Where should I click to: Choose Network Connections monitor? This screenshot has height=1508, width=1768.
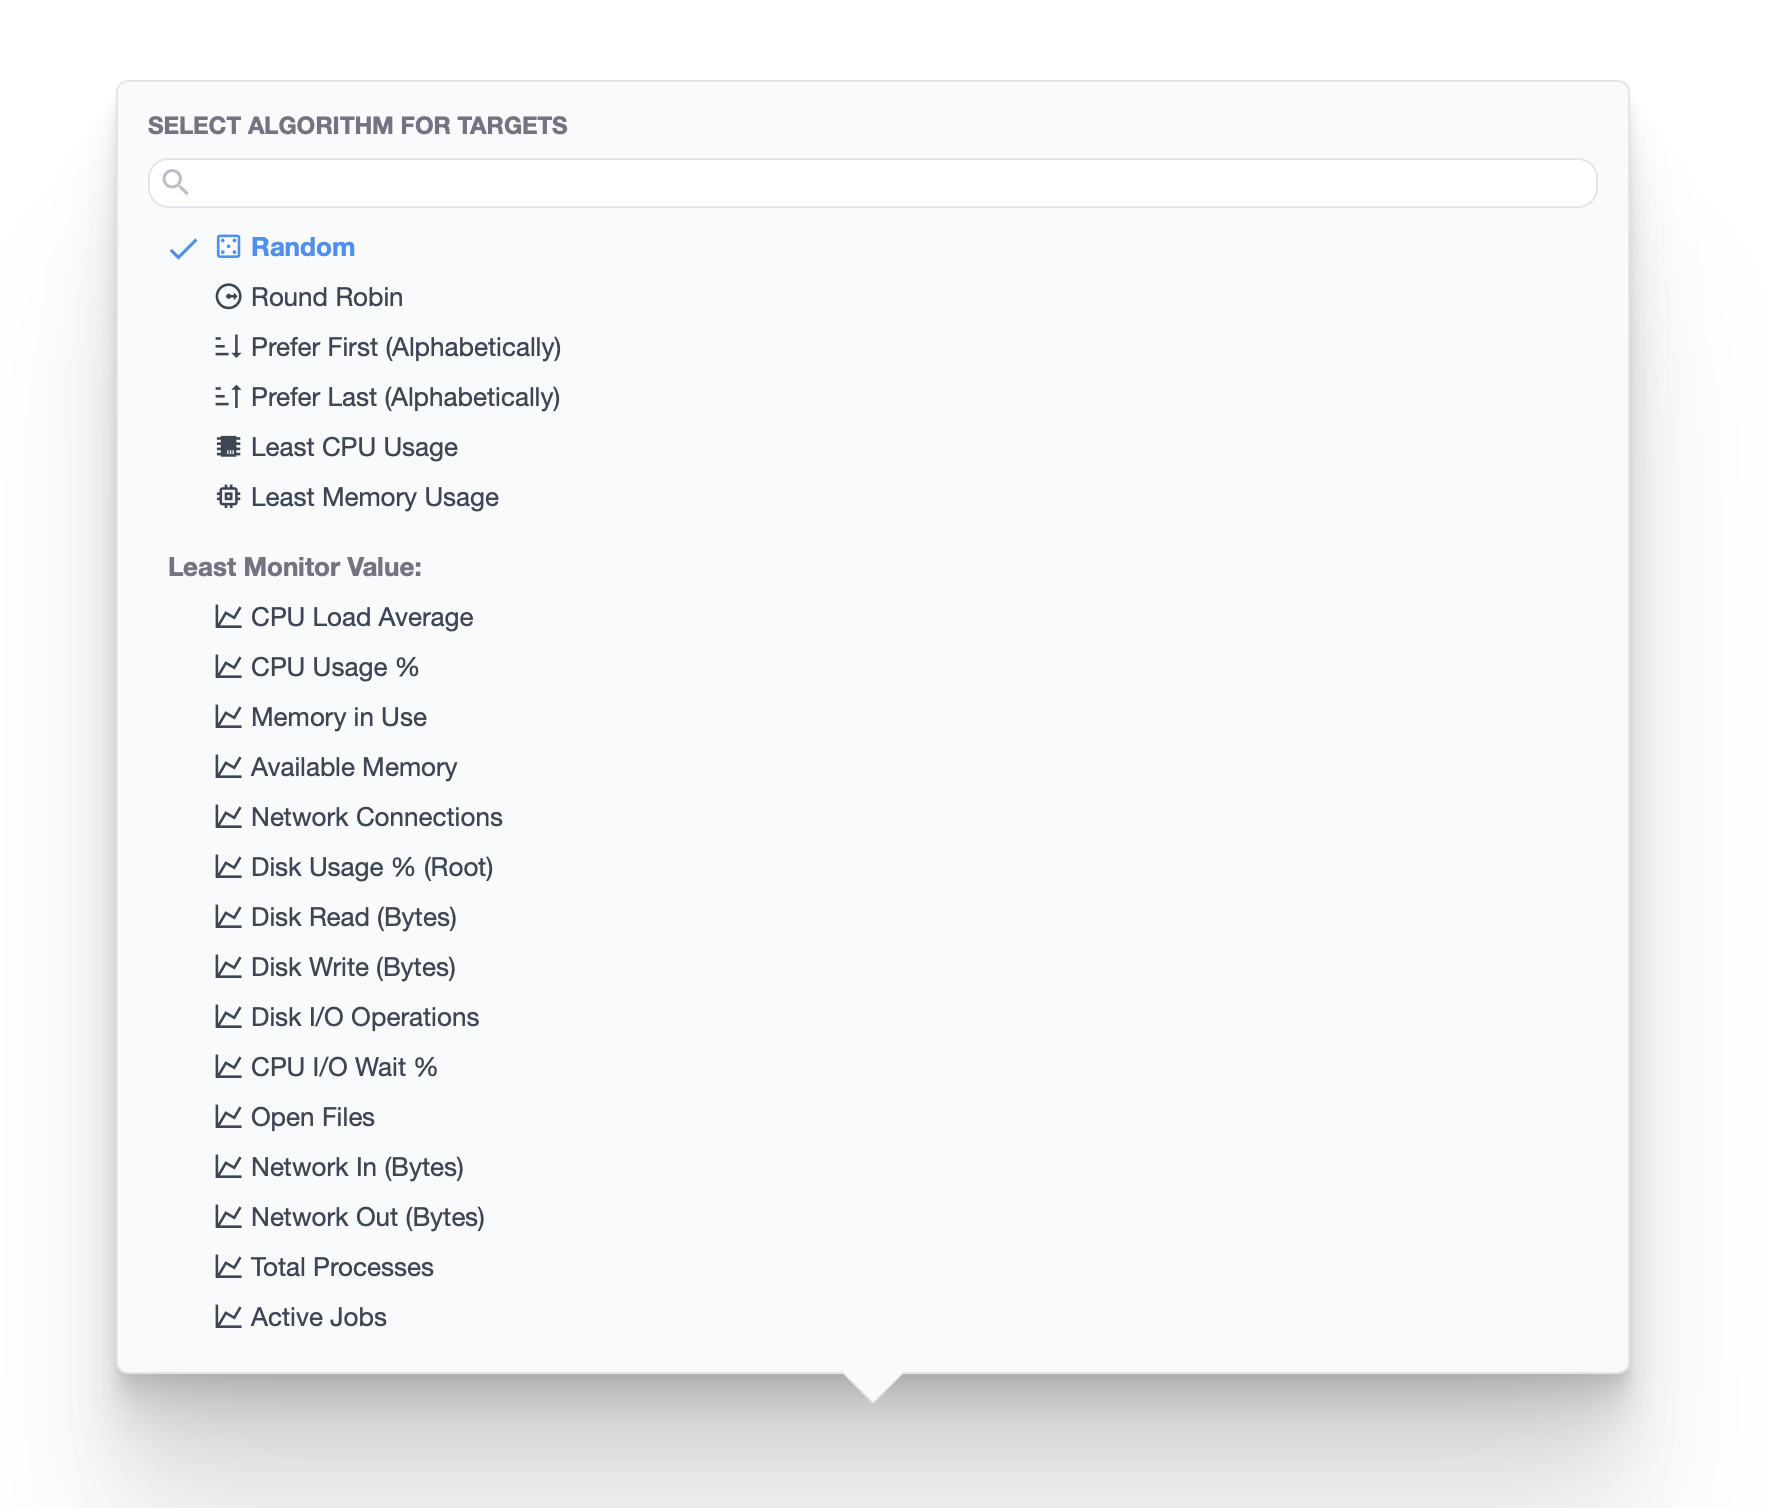[376, 817]
